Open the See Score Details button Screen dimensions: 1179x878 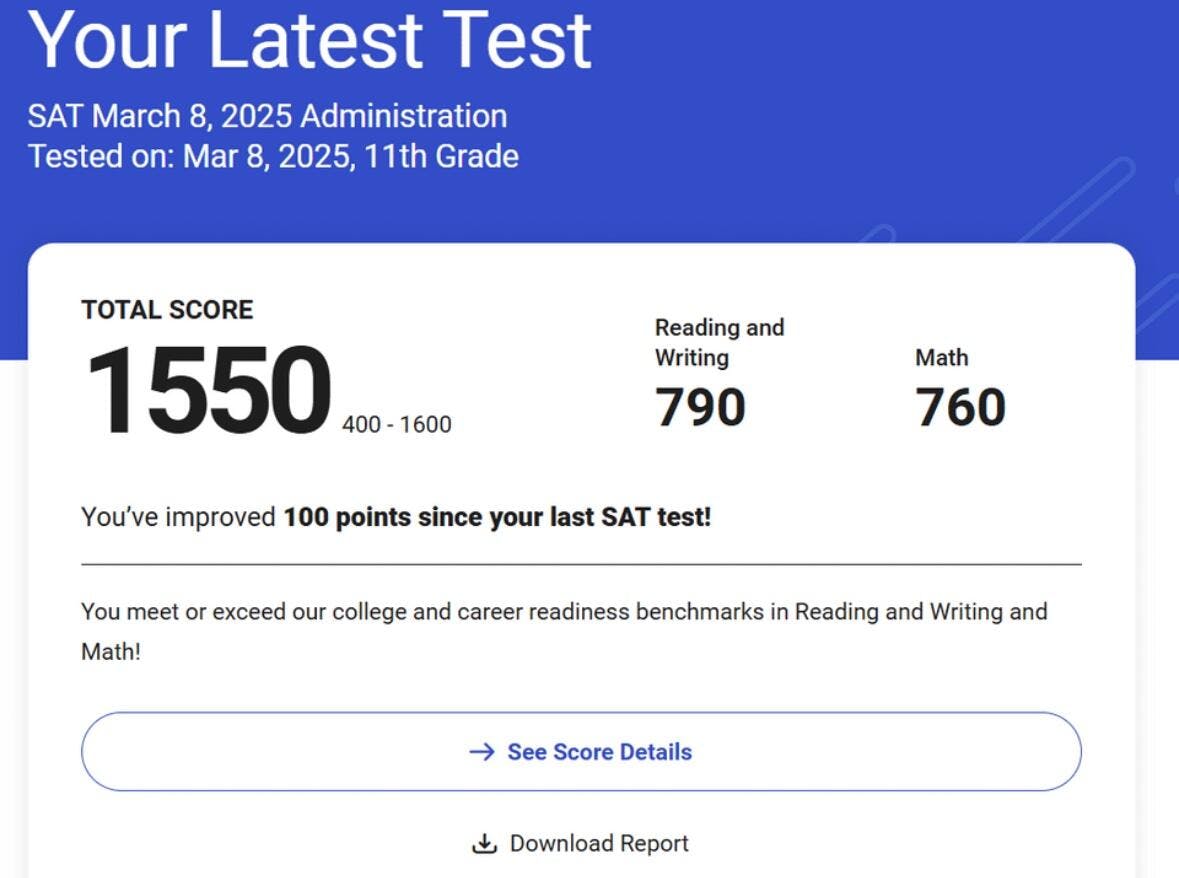[x=581, y=752]
